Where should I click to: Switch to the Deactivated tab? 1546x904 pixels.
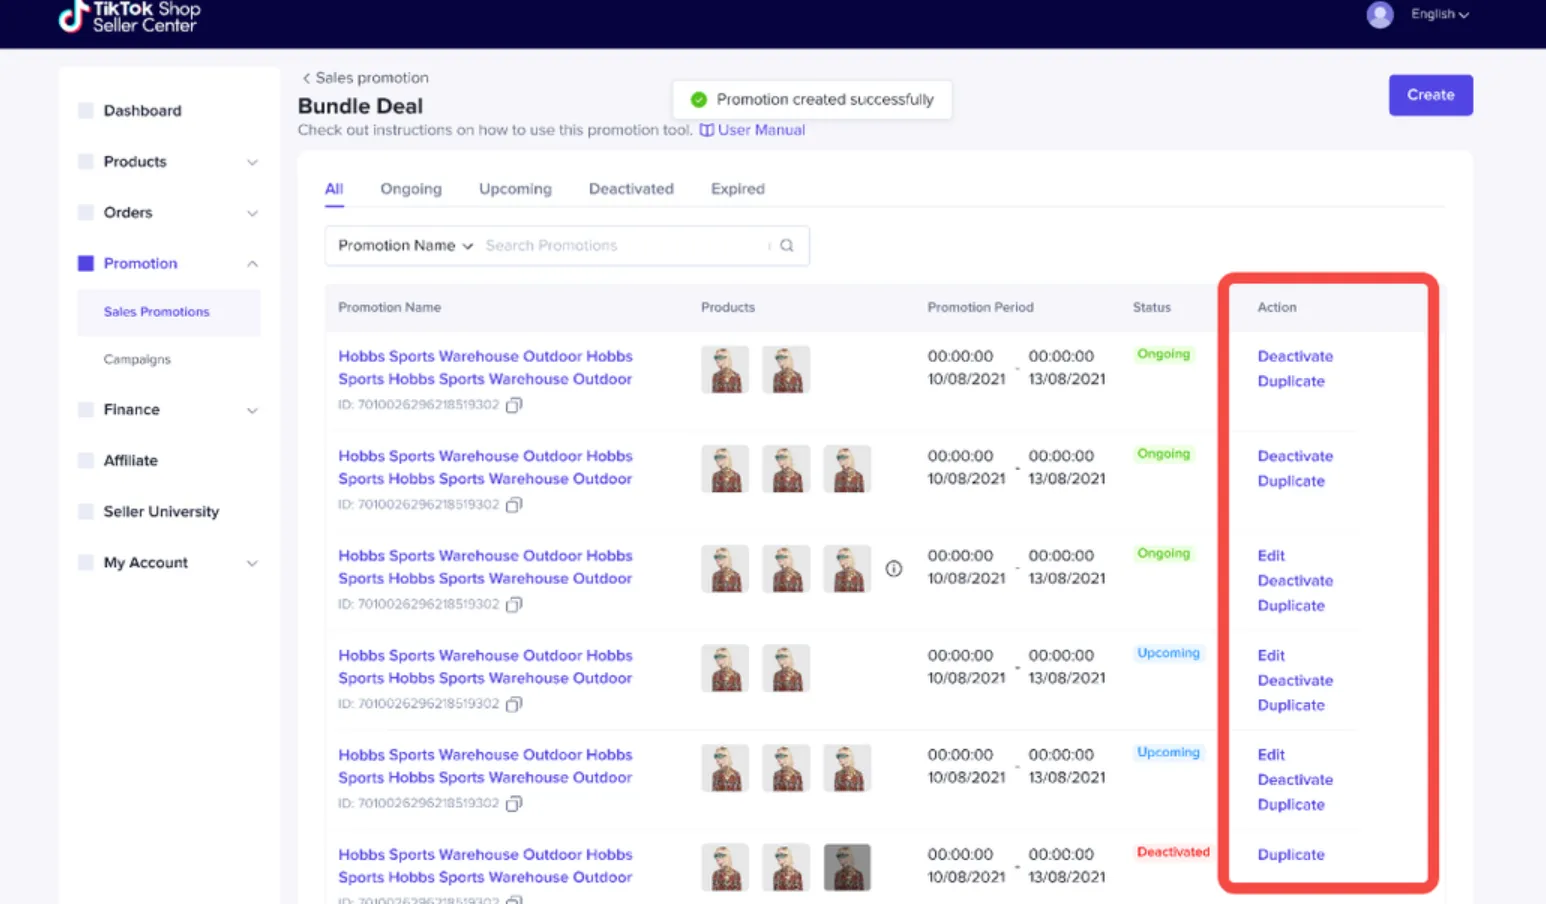[x=631, y=189]
